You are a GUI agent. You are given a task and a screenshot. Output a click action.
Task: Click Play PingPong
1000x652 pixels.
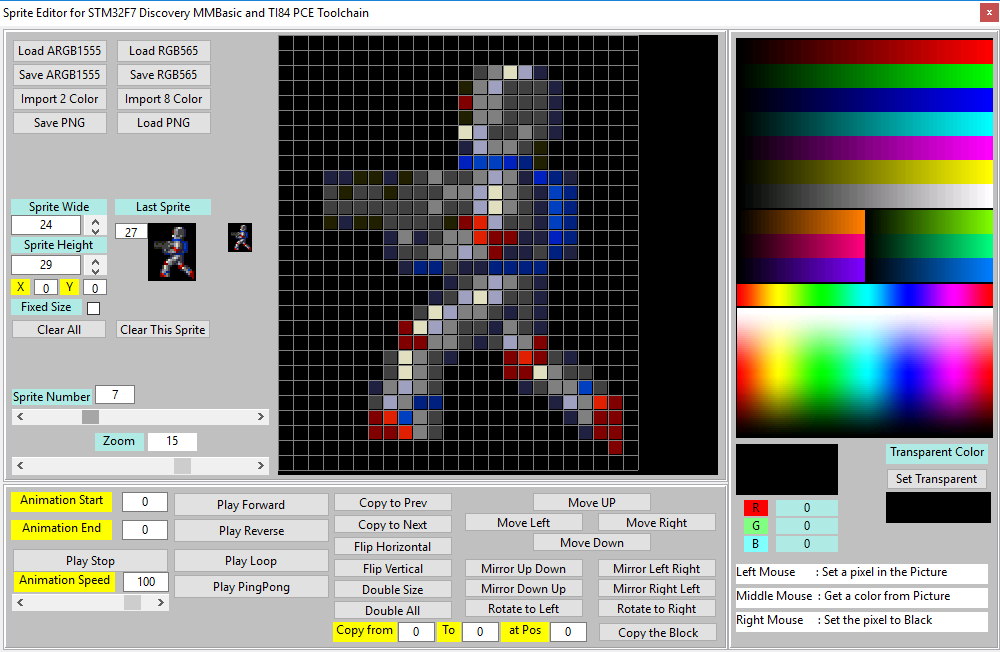[x=251, y=587]
